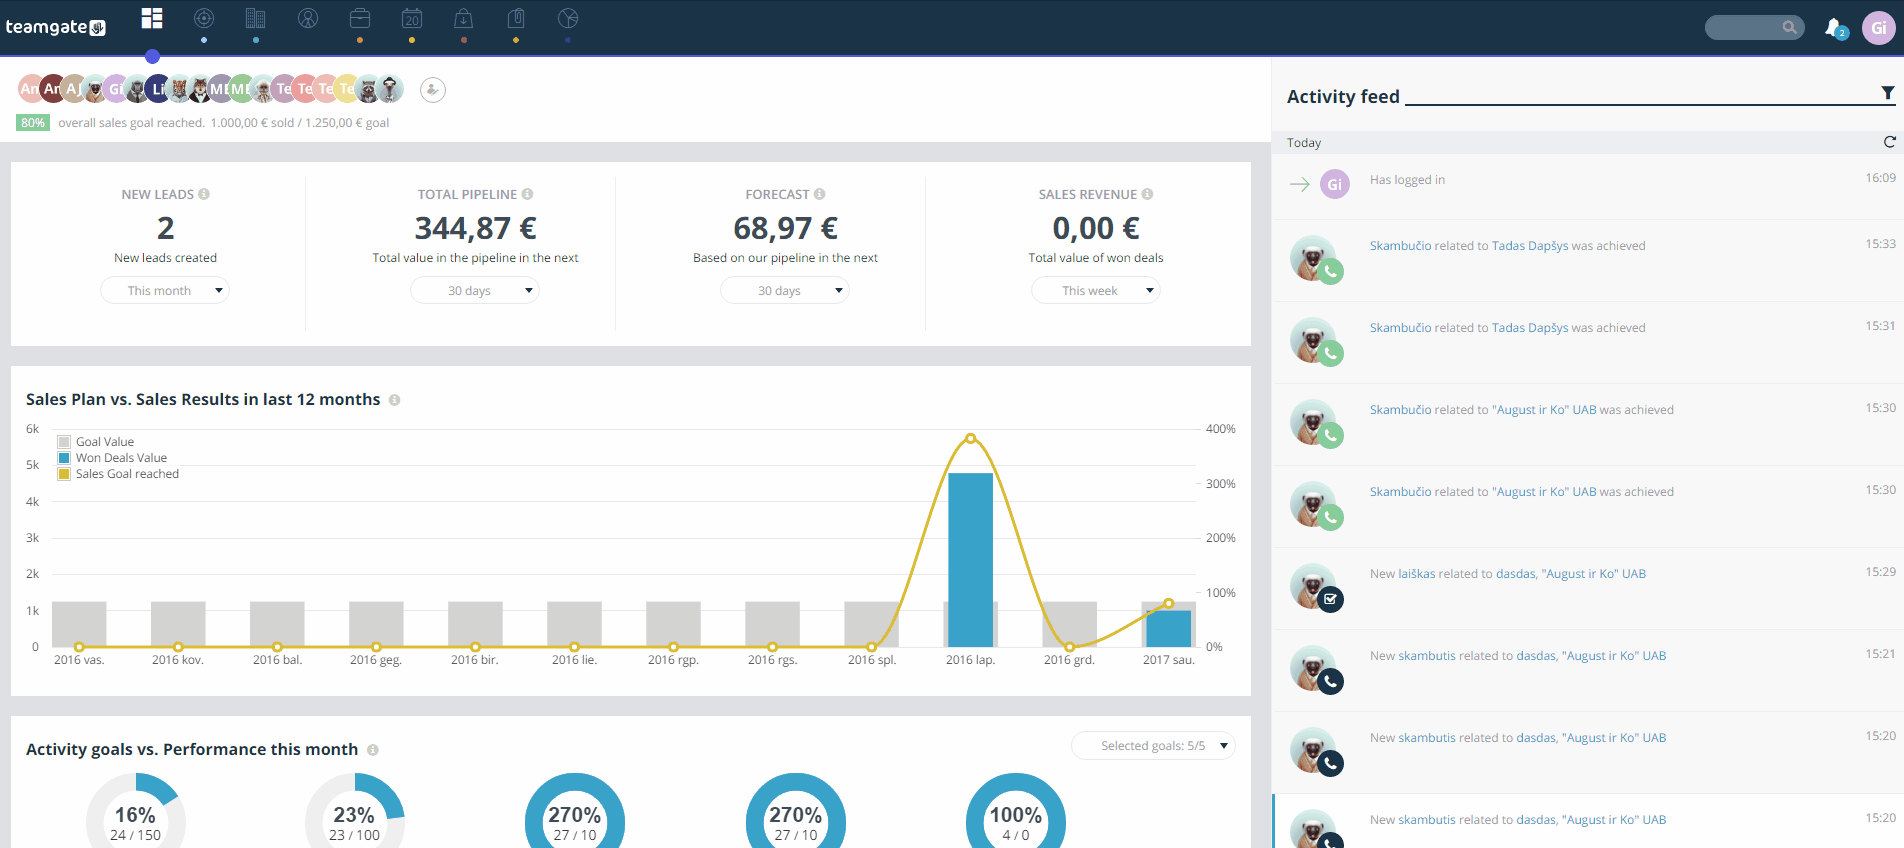
Task: Click the 'Today' feed section header
Action: (x=1588, y=143)
